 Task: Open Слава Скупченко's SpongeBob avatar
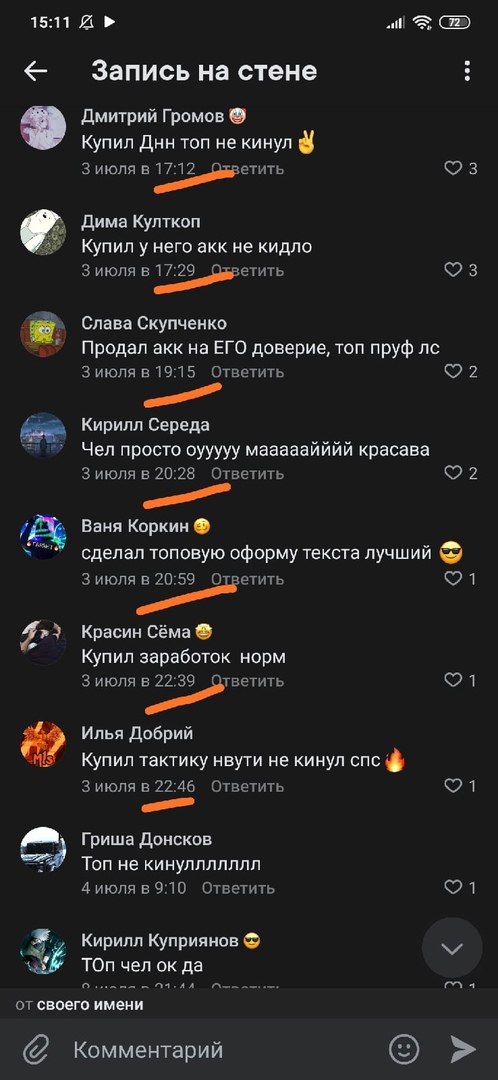(x=43, y=334)
